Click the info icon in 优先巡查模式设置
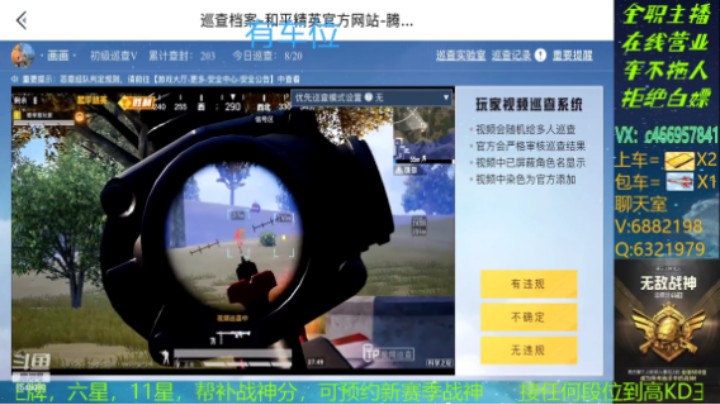 click(368, 97)
